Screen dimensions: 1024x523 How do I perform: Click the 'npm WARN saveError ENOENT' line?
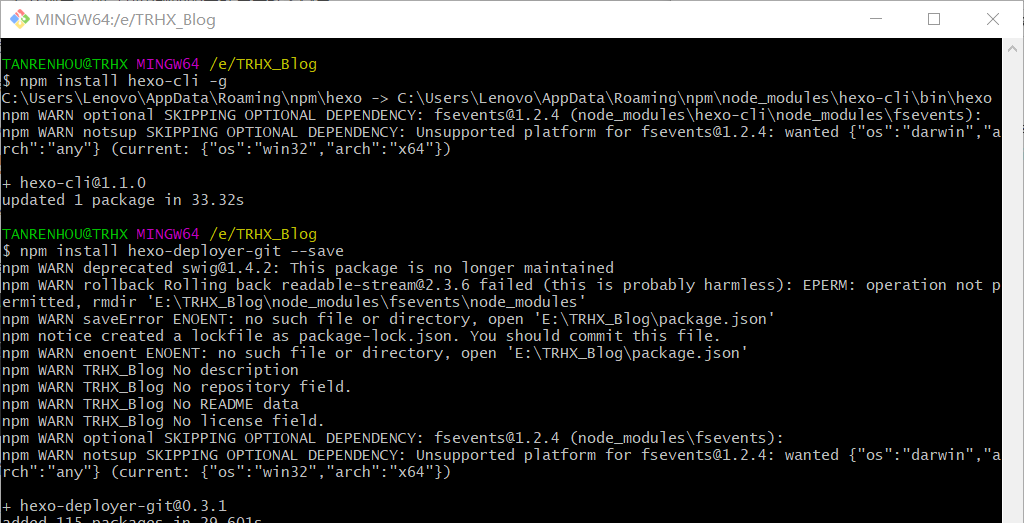coord(389,319)
